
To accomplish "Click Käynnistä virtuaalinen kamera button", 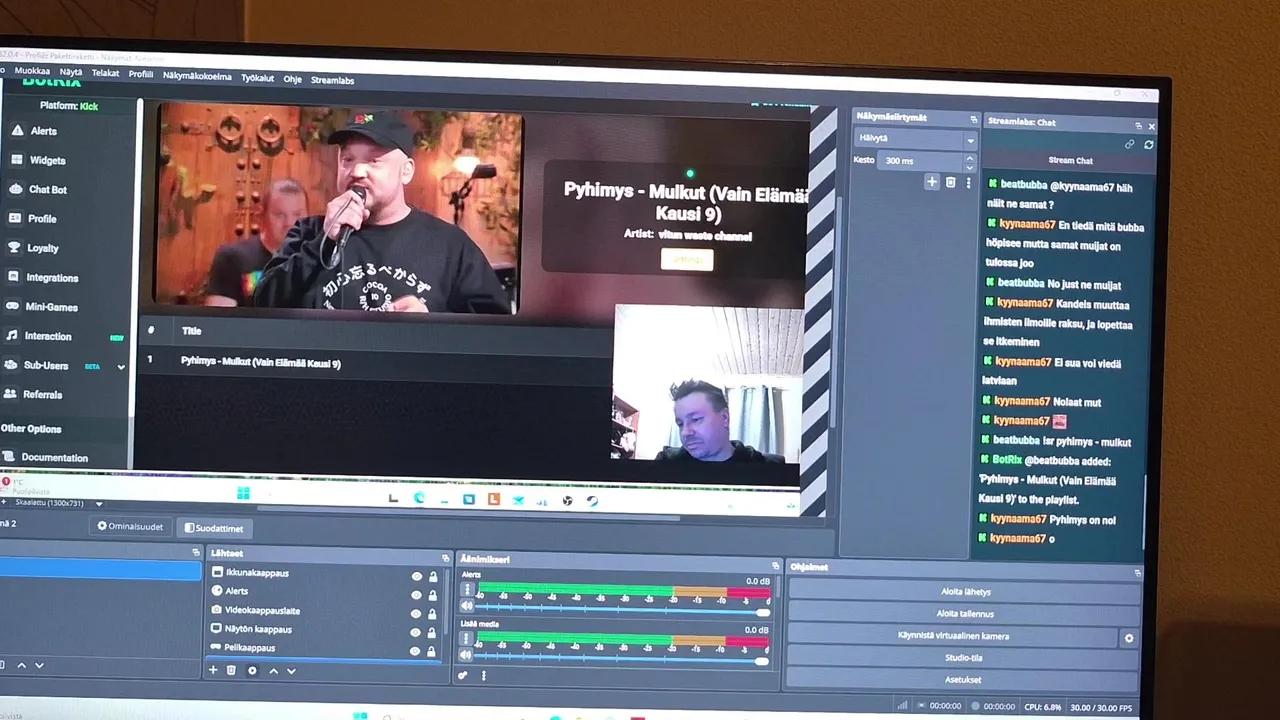I will [x=953, y=636].
